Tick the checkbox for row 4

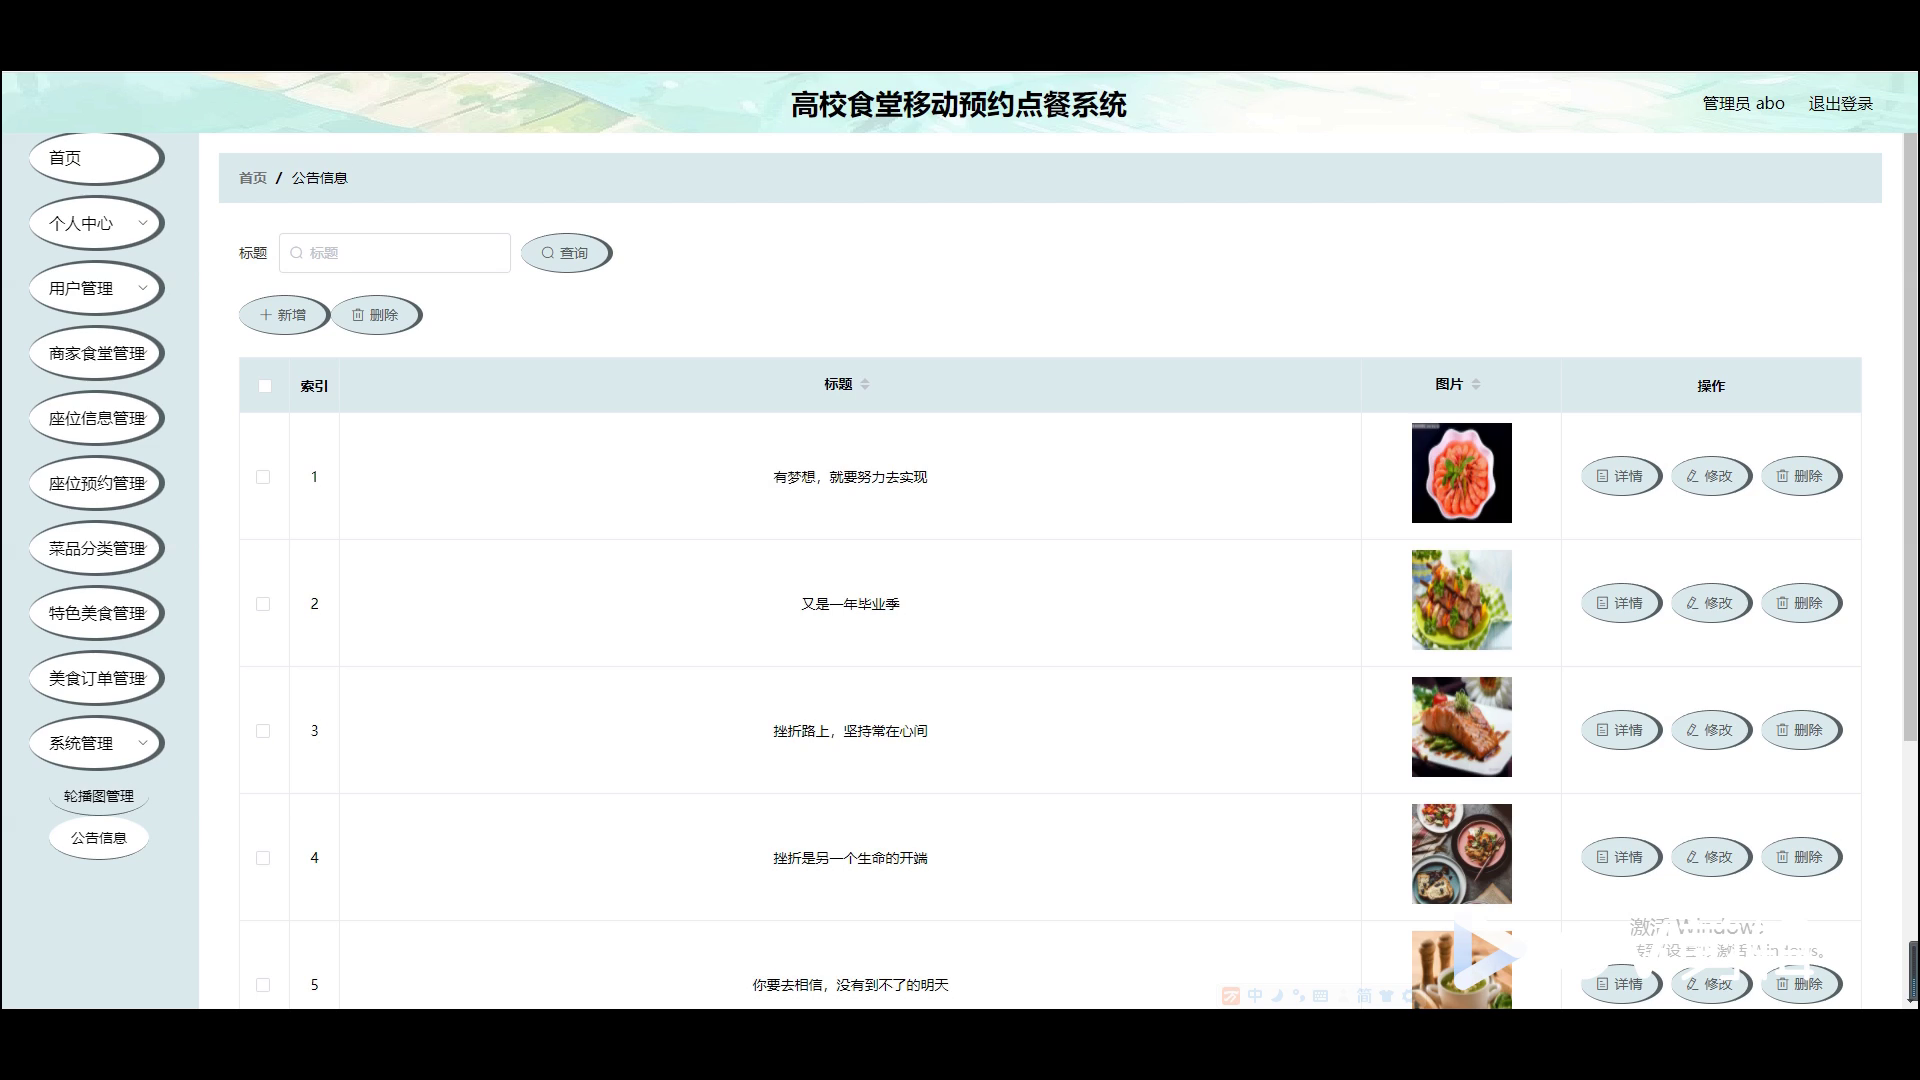[263, 858]
